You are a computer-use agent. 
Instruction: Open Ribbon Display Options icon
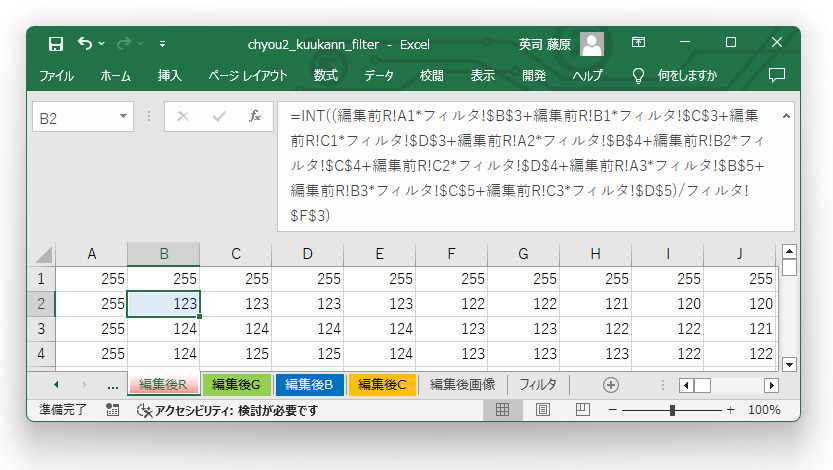(x=638, y=44)
